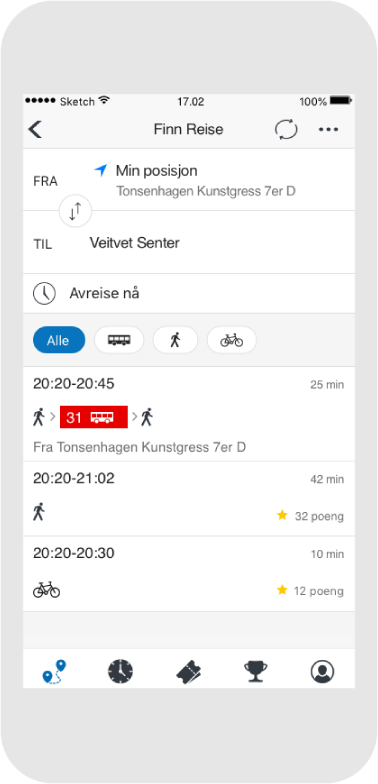Filter results by bicycle only

(232, 340)
